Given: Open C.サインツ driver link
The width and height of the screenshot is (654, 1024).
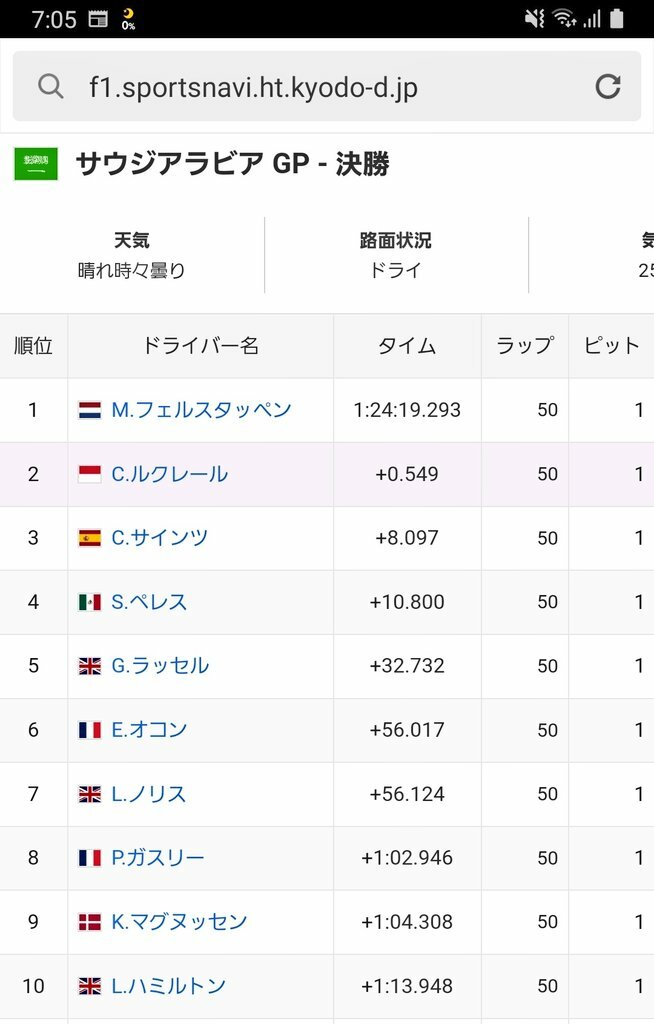Looking at the screenshot, I should [x=160, y=538].
